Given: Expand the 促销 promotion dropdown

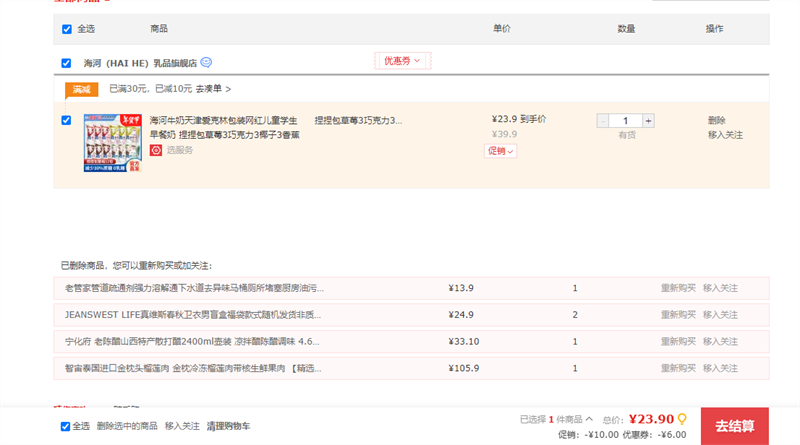Looking at the screenshot, I should [x=500, y=151].
